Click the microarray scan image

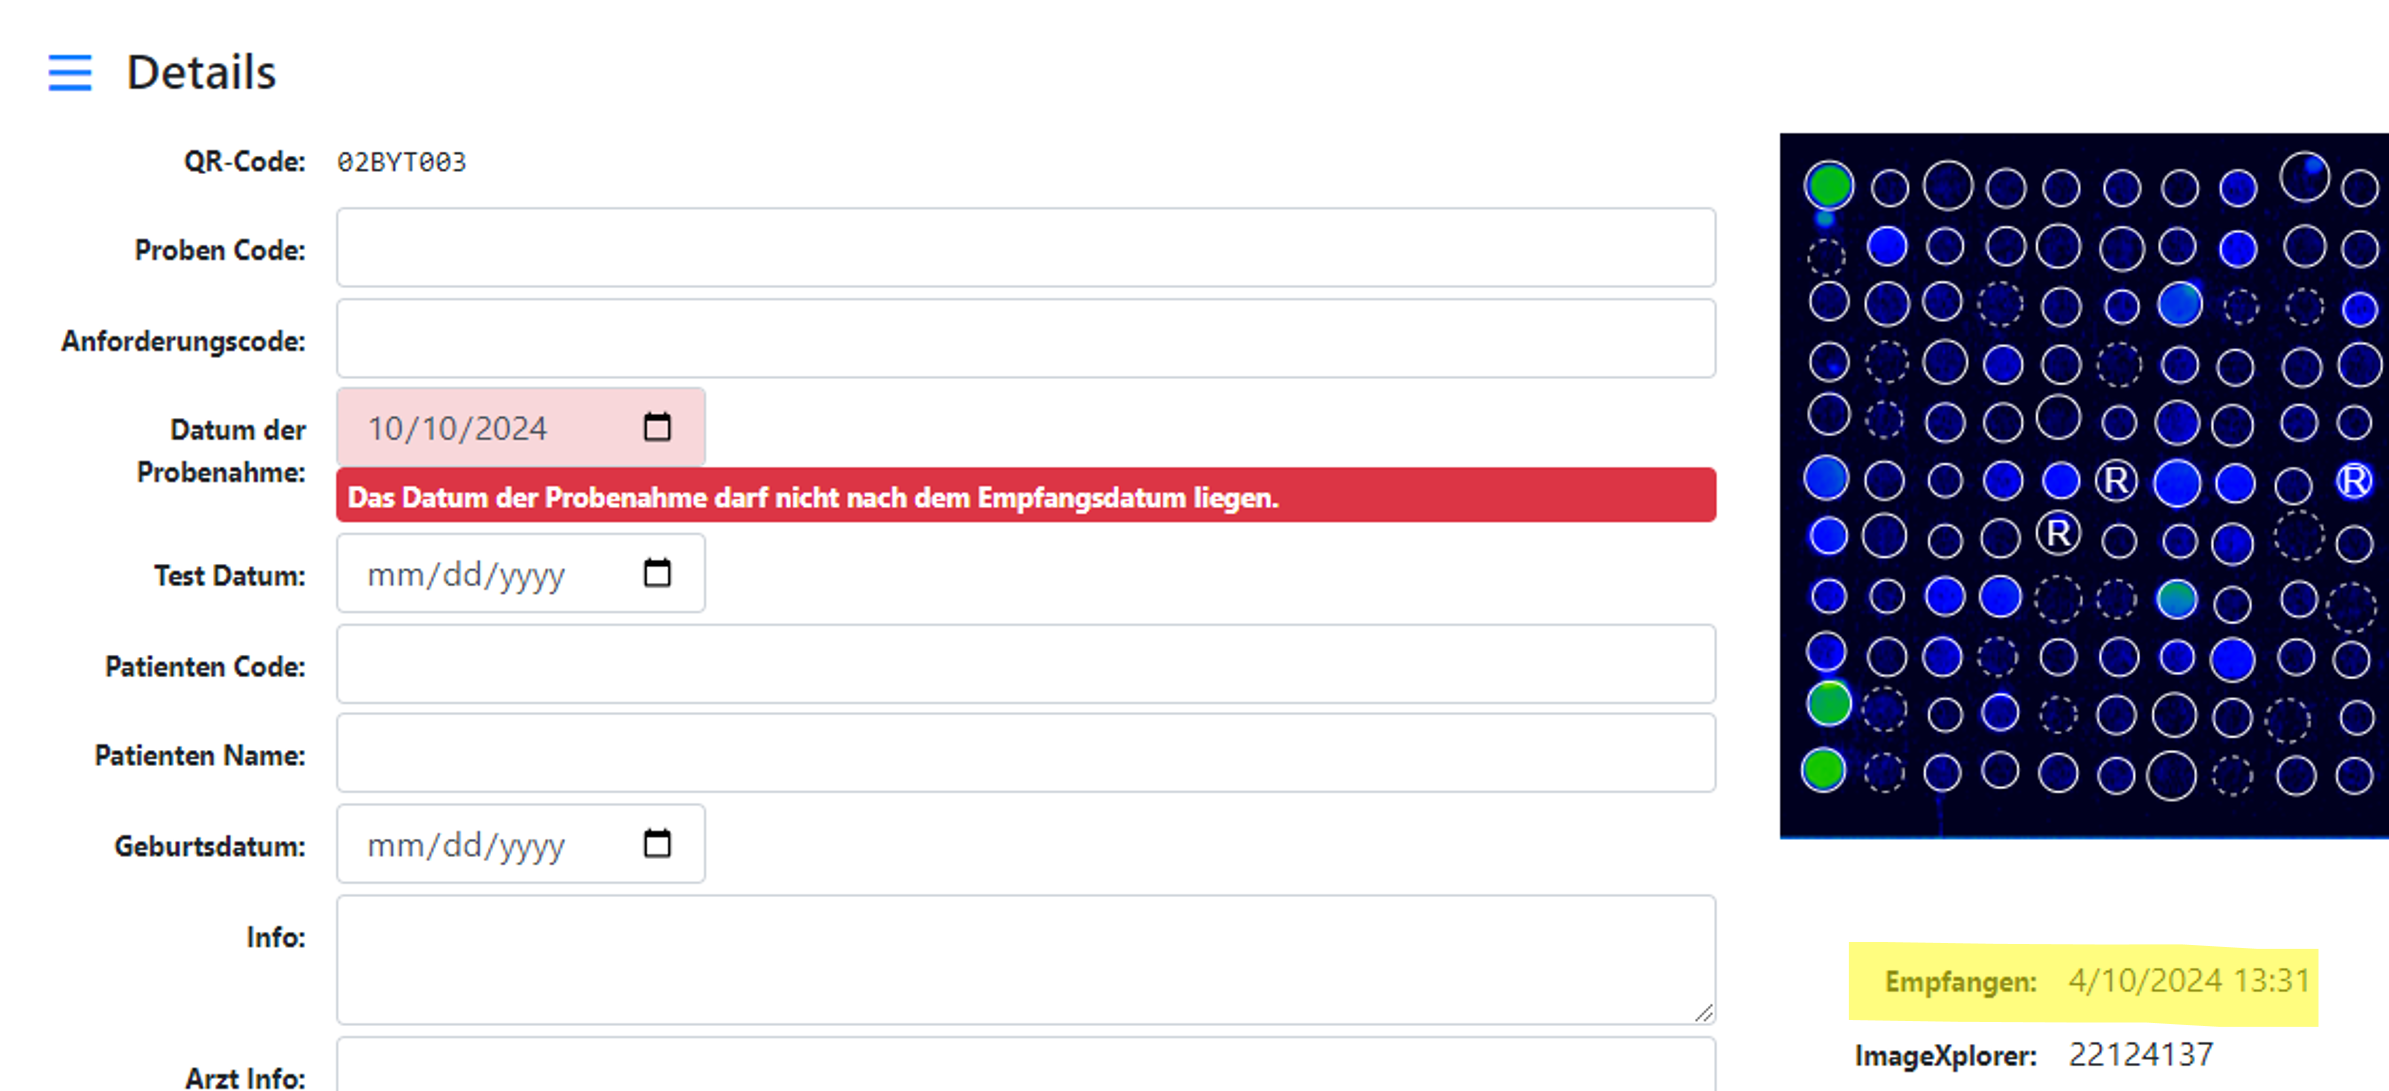click(2084, 485)
